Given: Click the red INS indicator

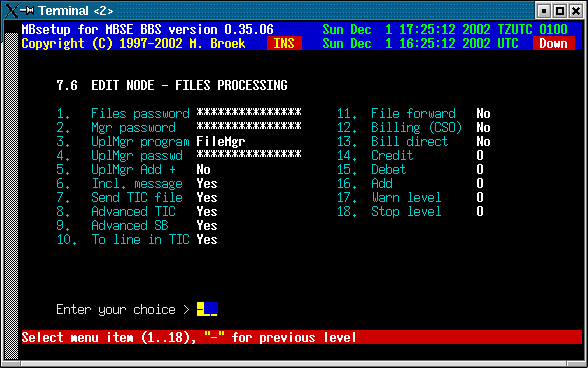Looking at the screenshot, I should click(x=284, y=43).
